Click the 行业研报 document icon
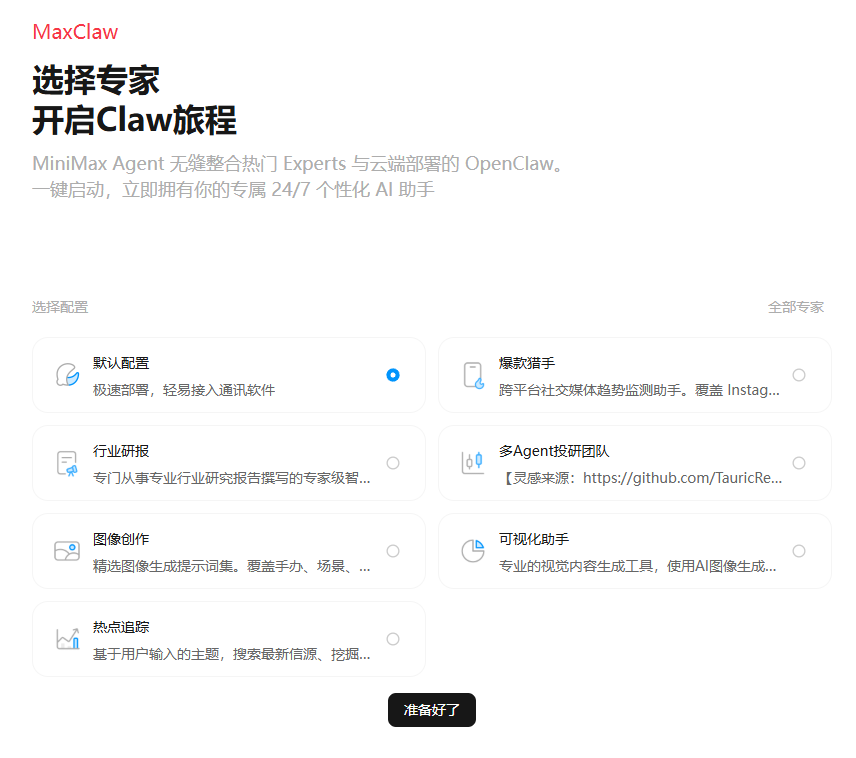856x758 pixels. pos(67,463)
